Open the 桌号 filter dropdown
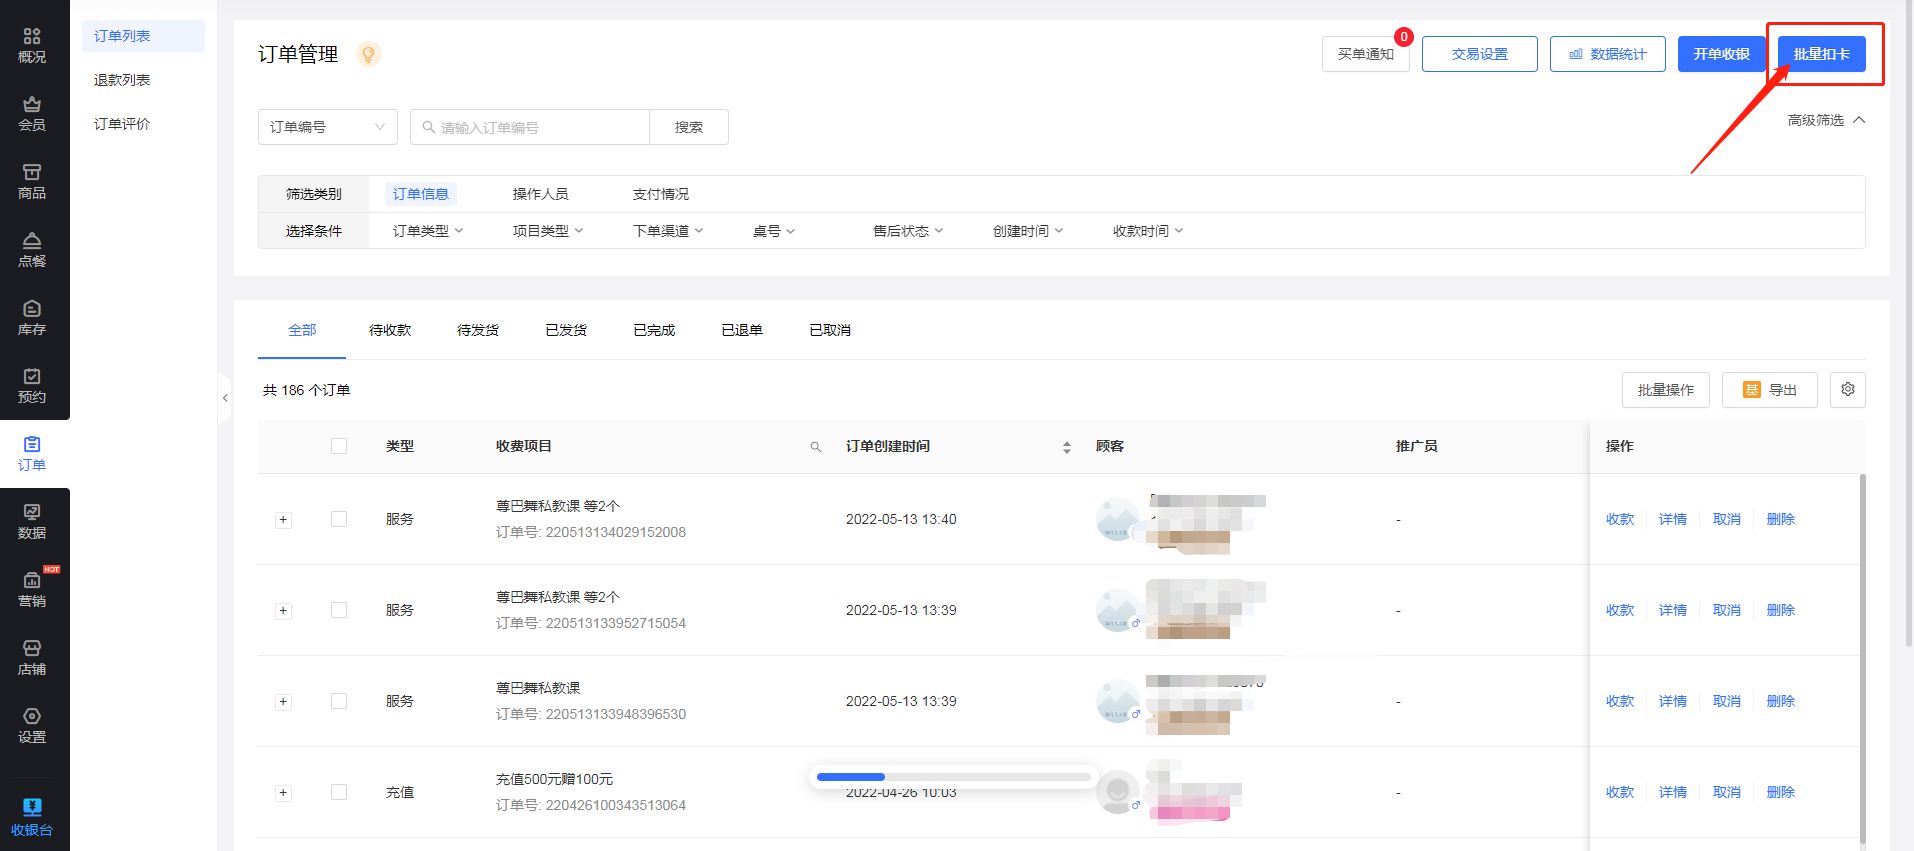Image resolution: width=1914 pixels, height=851 pixels. (x=774, y=231)
